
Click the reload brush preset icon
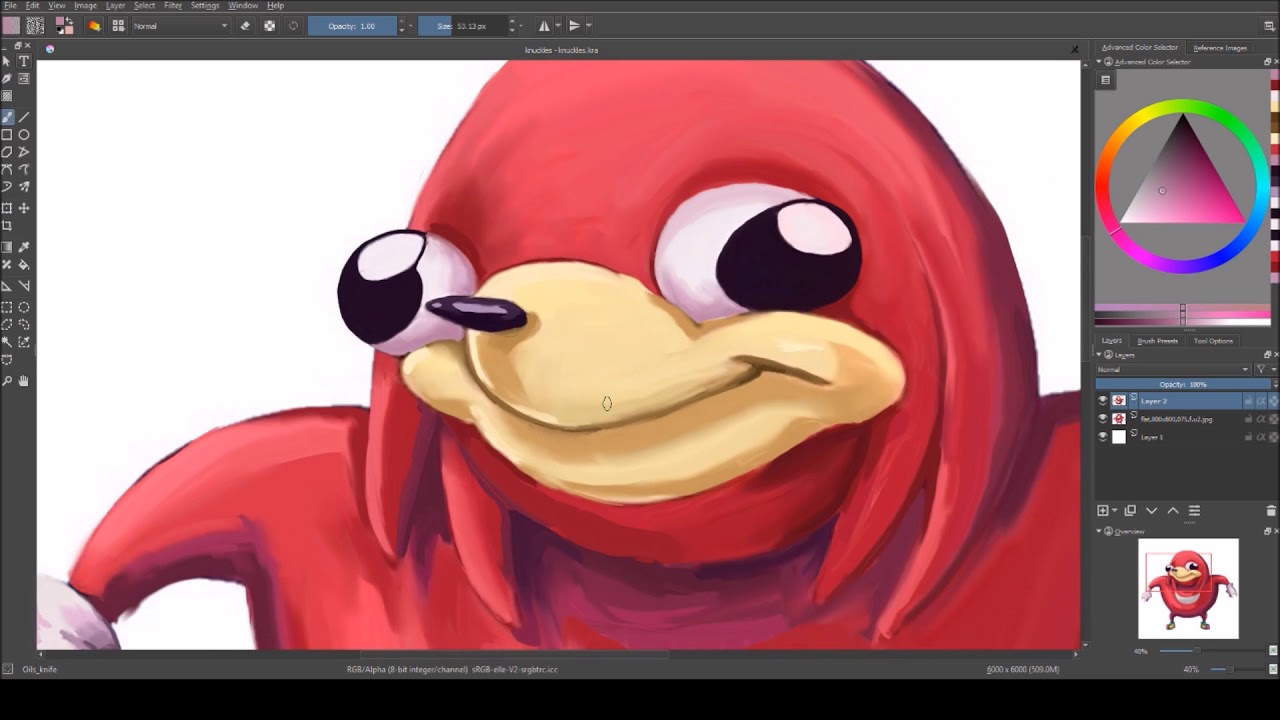[293, 26]
